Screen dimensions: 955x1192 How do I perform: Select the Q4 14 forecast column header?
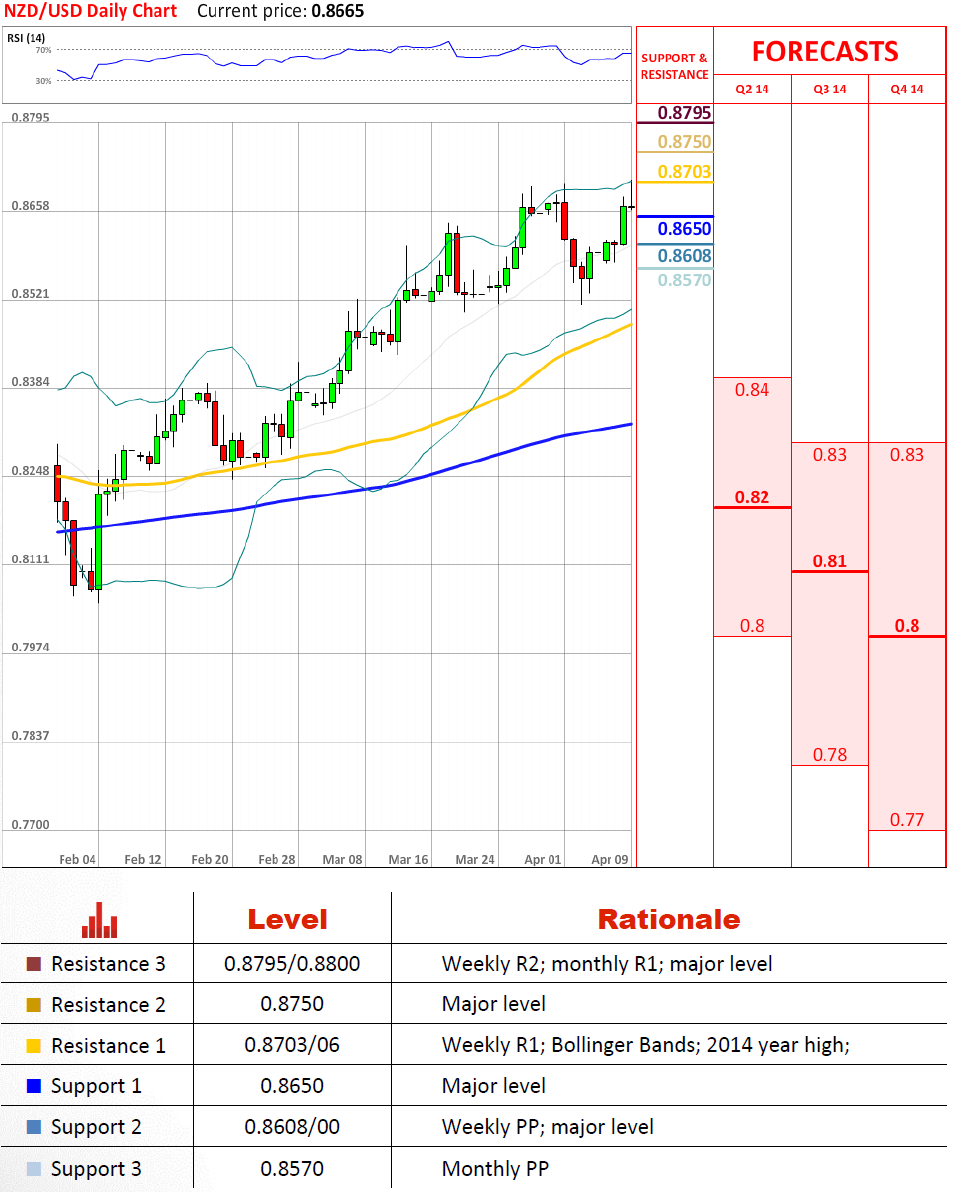coord(906,89)
